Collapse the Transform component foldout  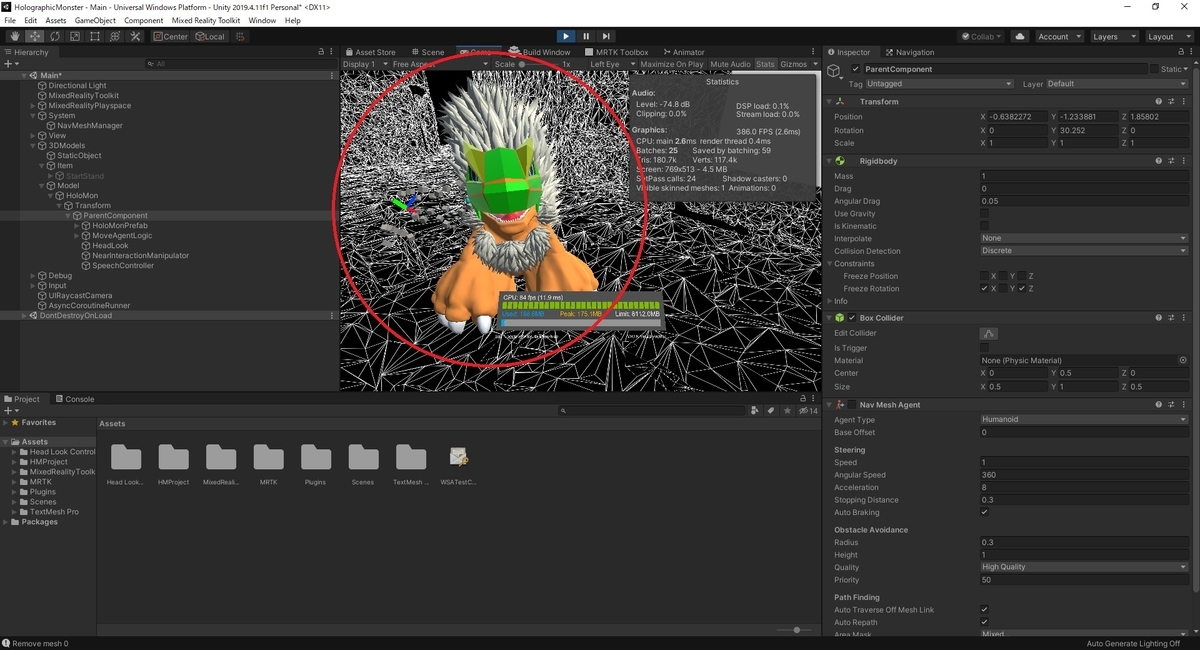830,101
